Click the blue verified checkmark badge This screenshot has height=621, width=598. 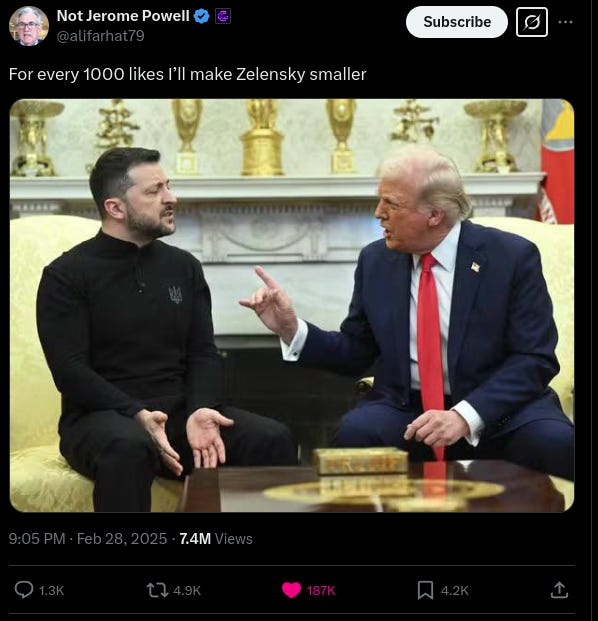click(202, 16)
